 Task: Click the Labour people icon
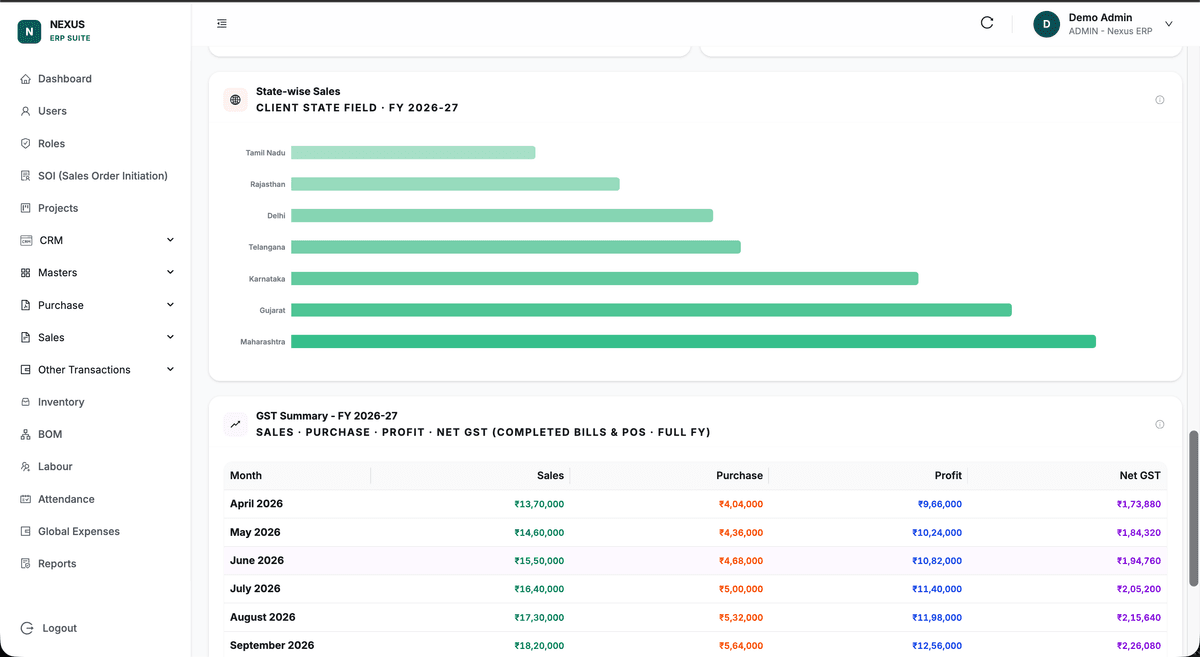click(x=25, y=467)
